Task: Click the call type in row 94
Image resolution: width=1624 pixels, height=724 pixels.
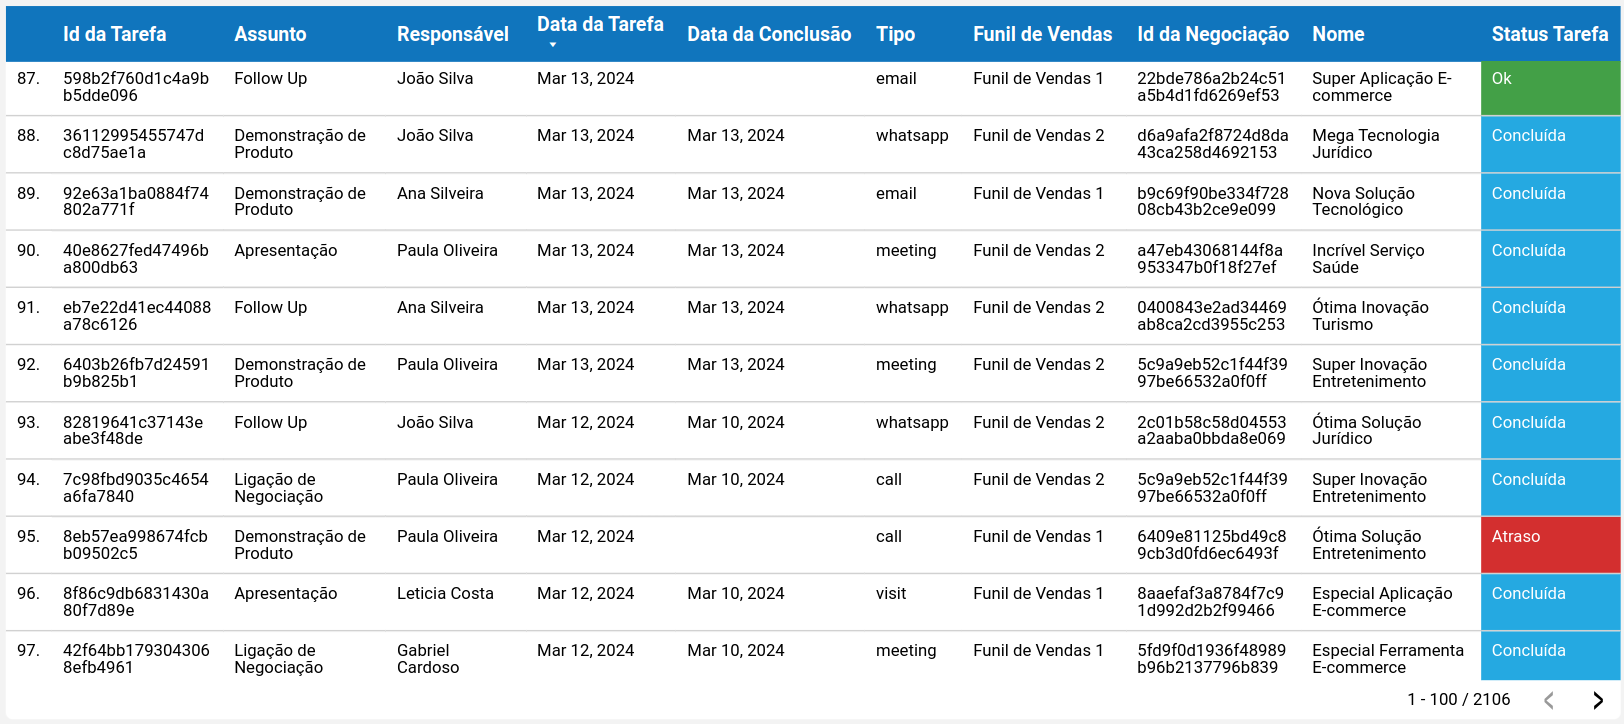Action: (889, 480)
